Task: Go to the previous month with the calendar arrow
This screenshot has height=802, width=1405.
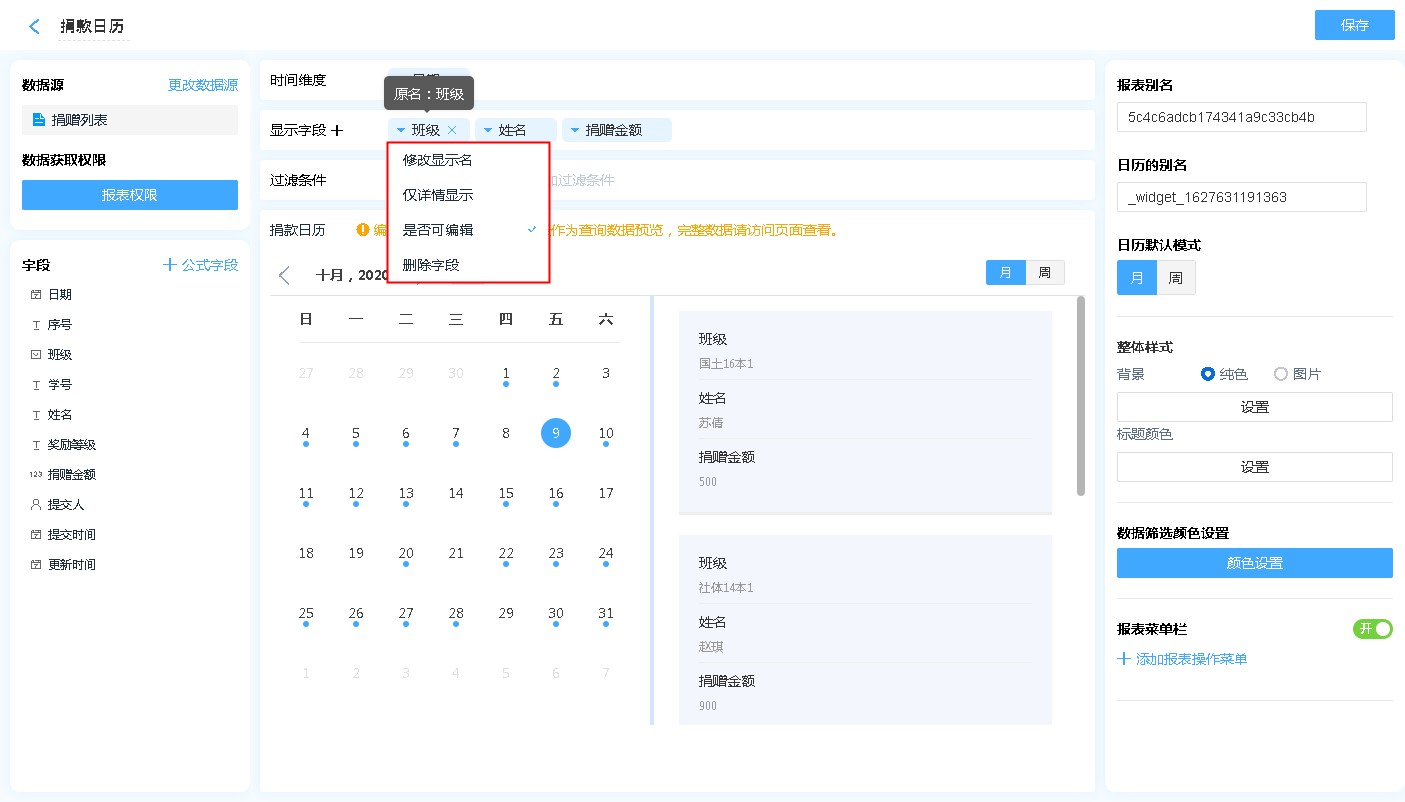Action: click(x=285, y=275)
